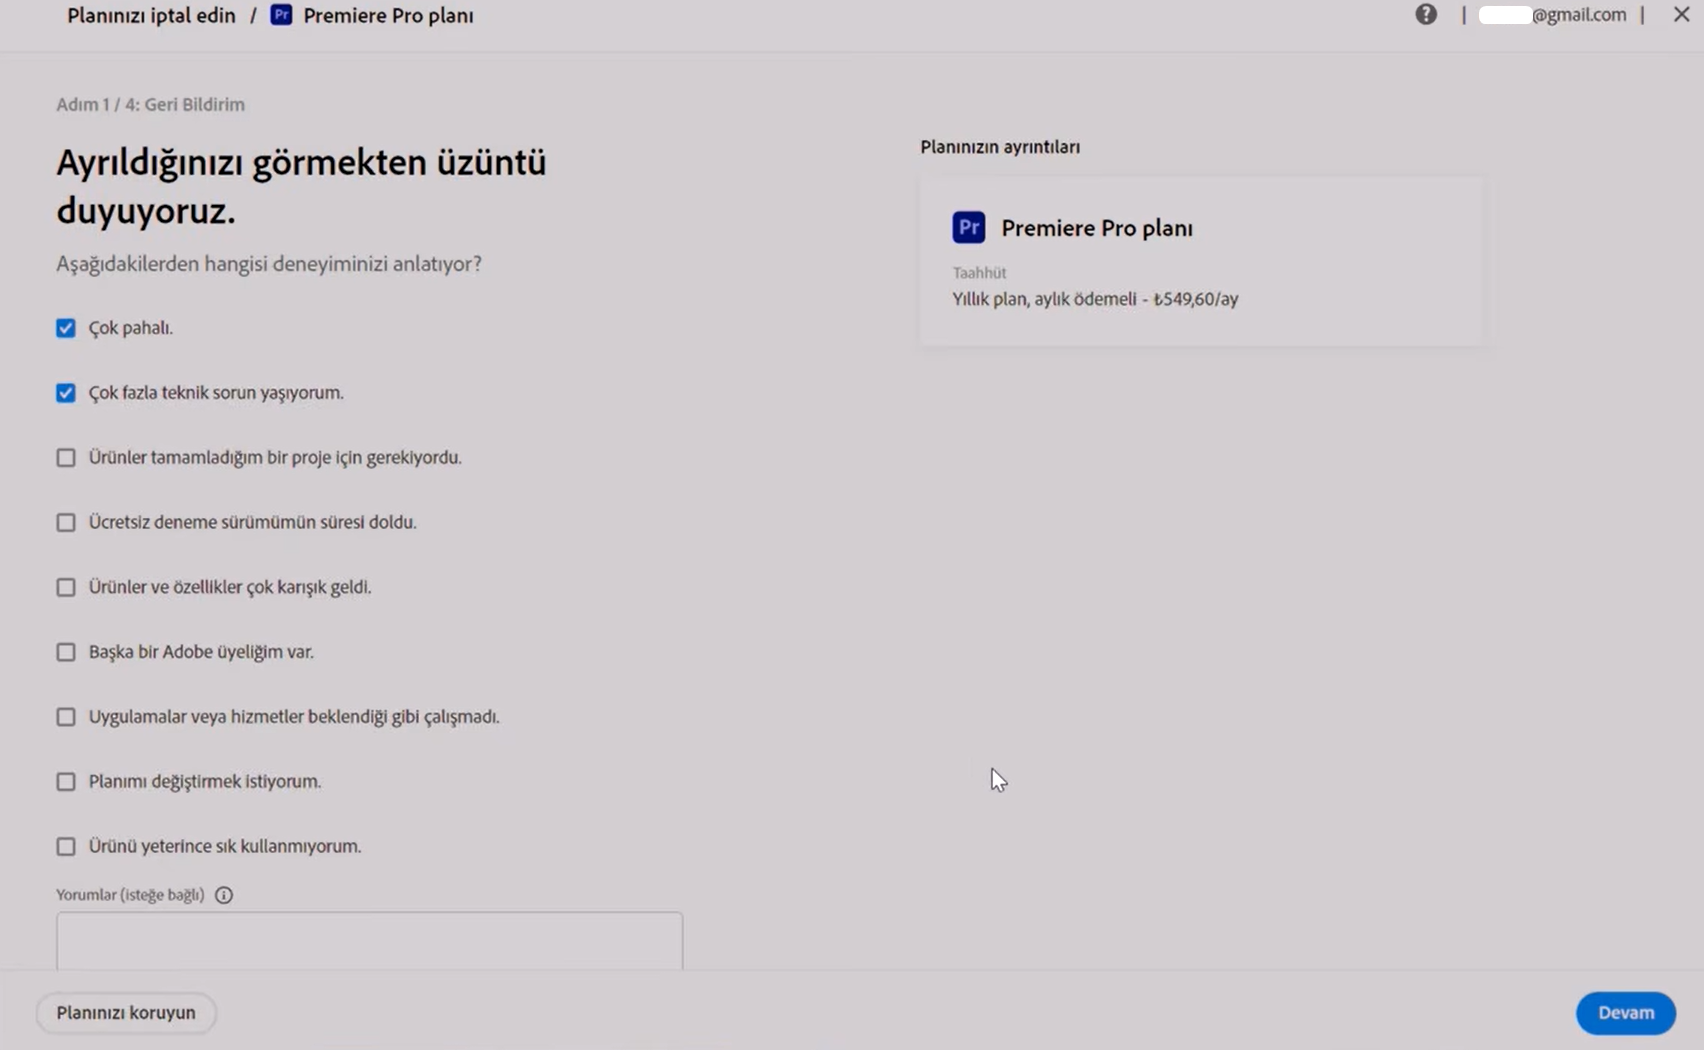Close the cancellation page with X
The height and width of the screenshot is (1050, 1704).
pyautogui.click(x=1681, y=14)
